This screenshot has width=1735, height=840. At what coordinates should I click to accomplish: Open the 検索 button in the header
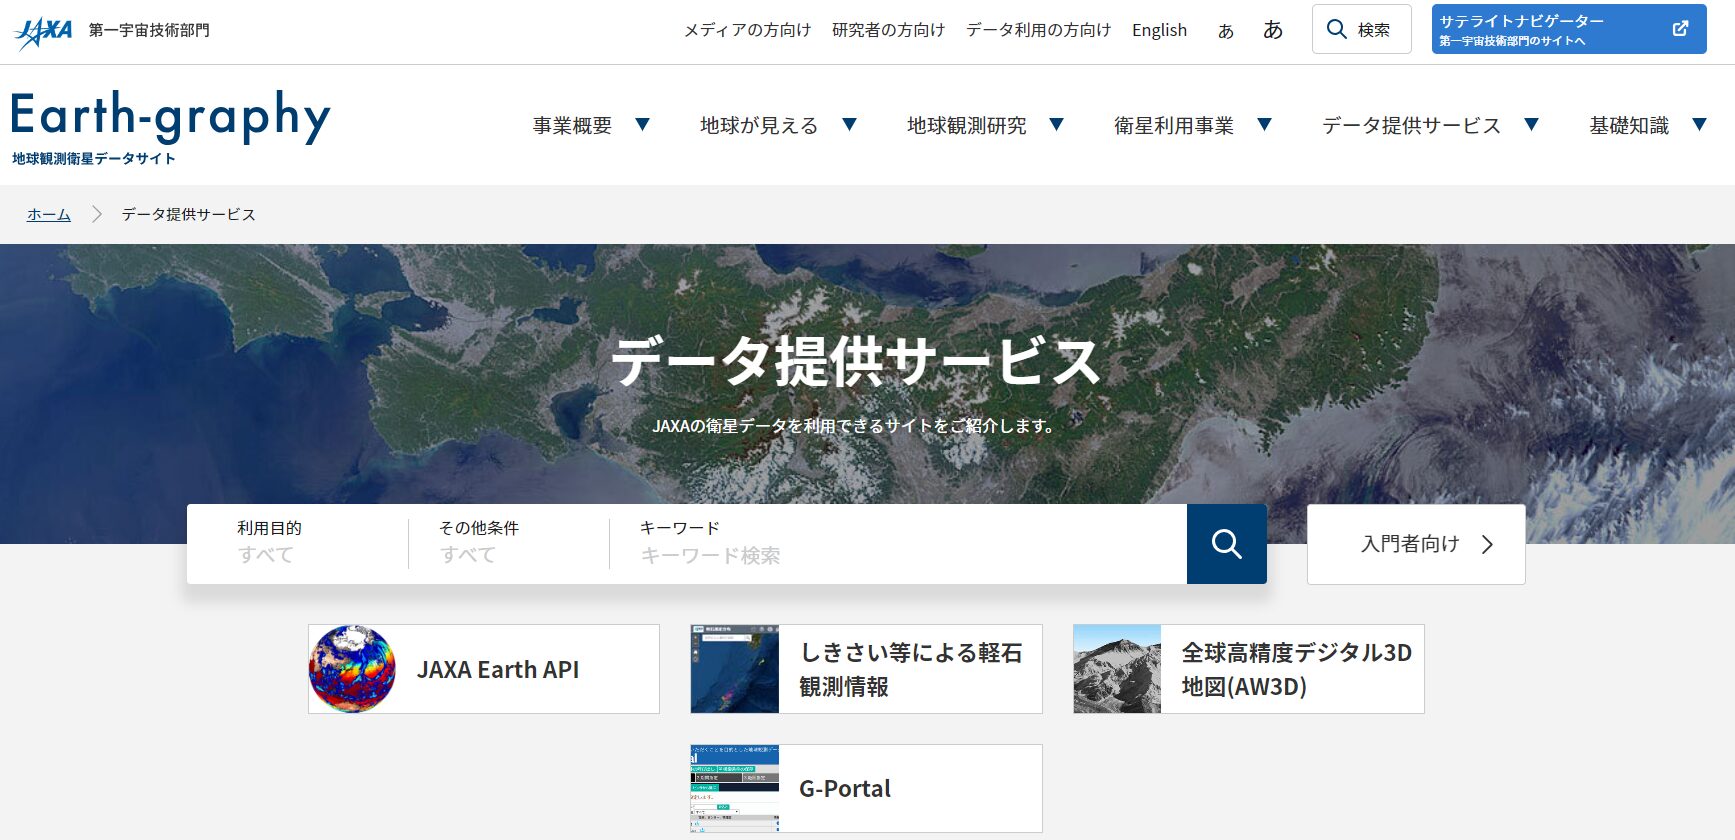[x=1360, y=30]
